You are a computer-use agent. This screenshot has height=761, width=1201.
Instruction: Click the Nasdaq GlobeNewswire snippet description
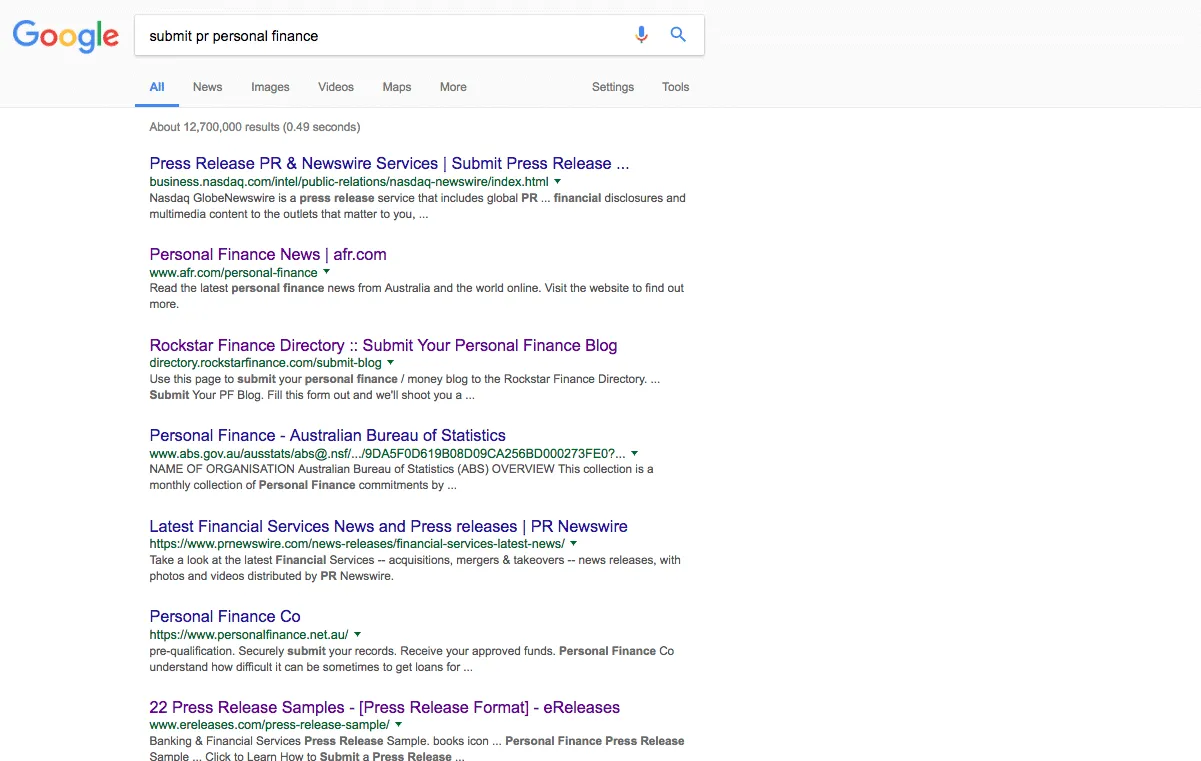[x=417, y=205]
